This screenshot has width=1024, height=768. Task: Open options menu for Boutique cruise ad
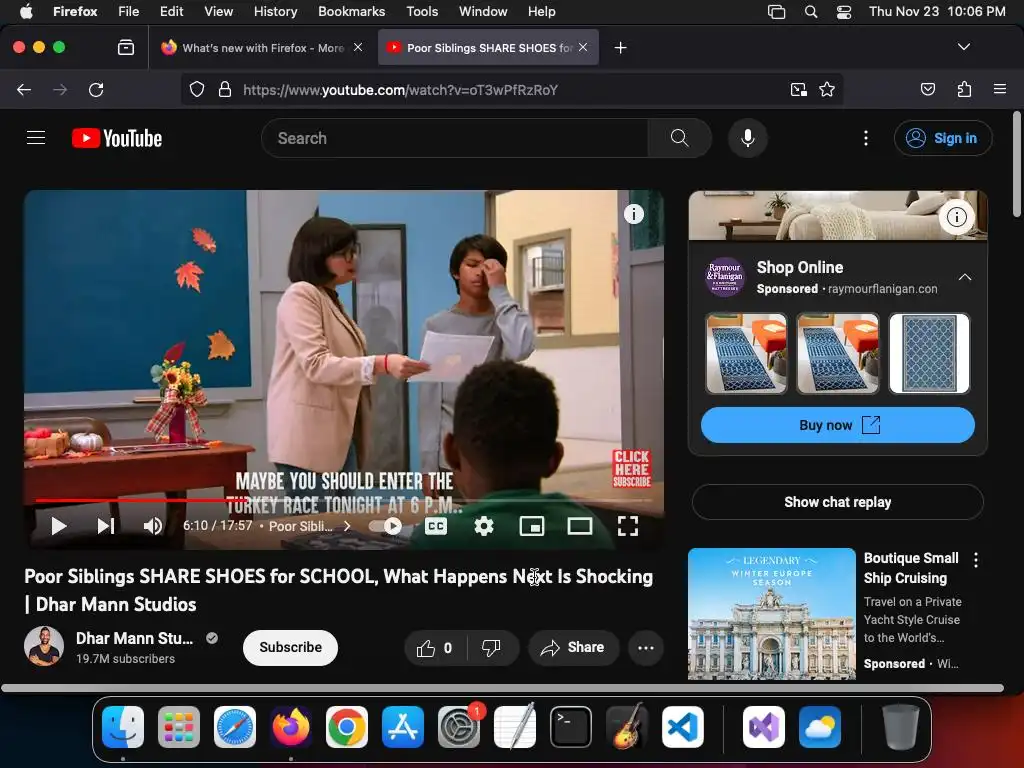click(x=976, y=560)
